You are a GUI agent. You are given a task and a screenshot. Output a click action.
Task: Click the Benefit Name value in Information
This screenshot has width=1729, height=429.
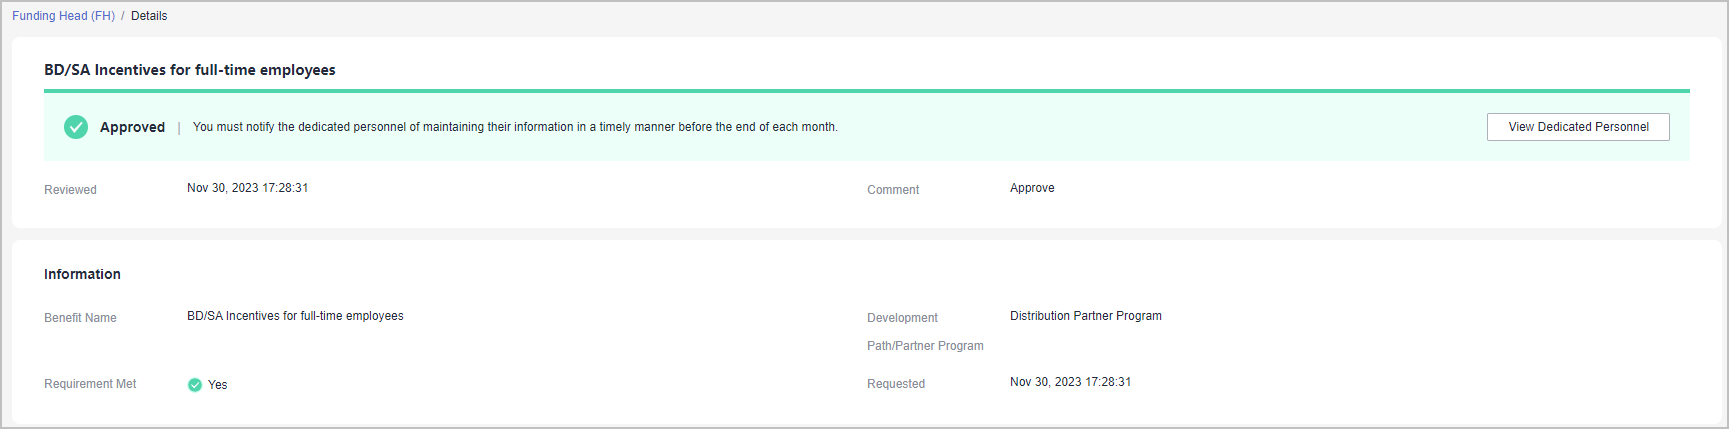click(295, 316)
